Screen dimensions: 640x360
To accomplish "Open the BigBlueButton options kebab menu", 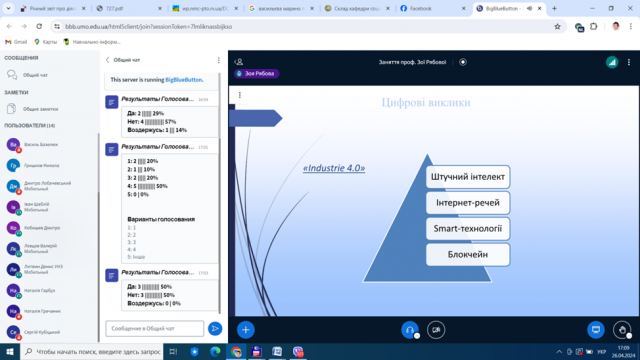I will pos(629,62).
